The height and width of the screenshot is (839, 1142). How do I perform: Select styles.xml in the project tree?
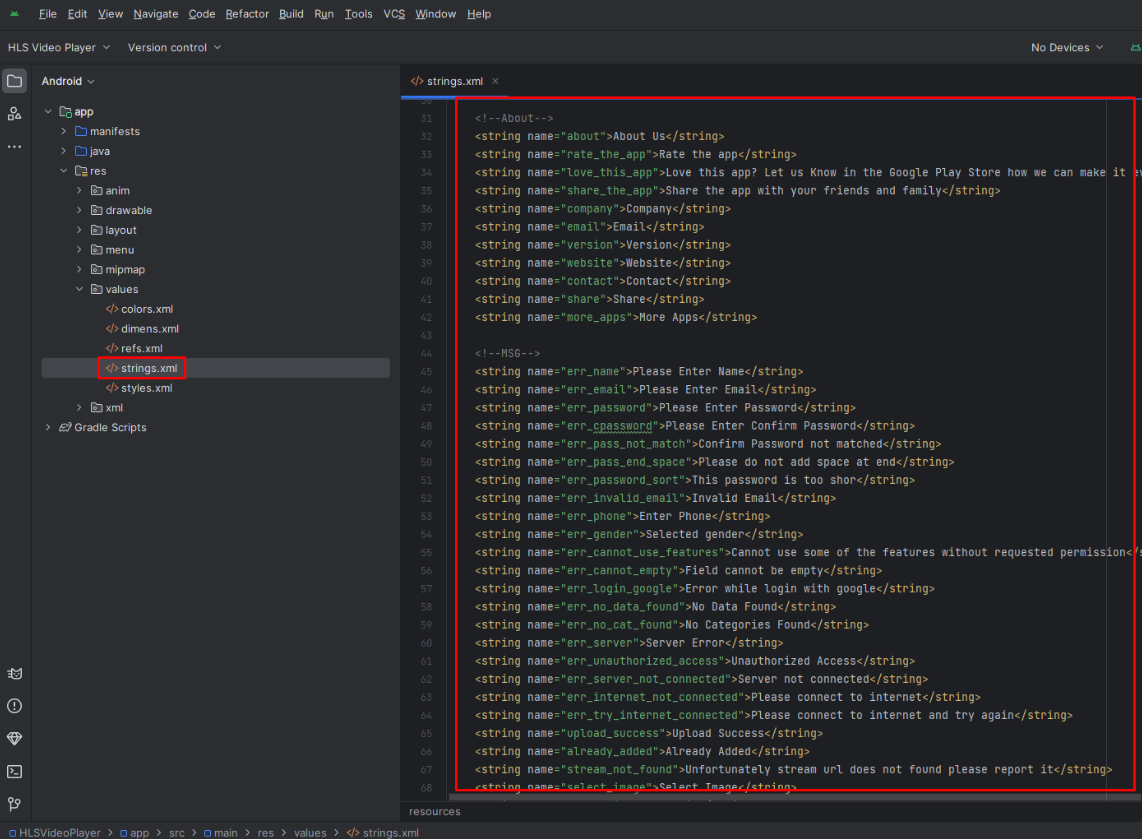146,387
